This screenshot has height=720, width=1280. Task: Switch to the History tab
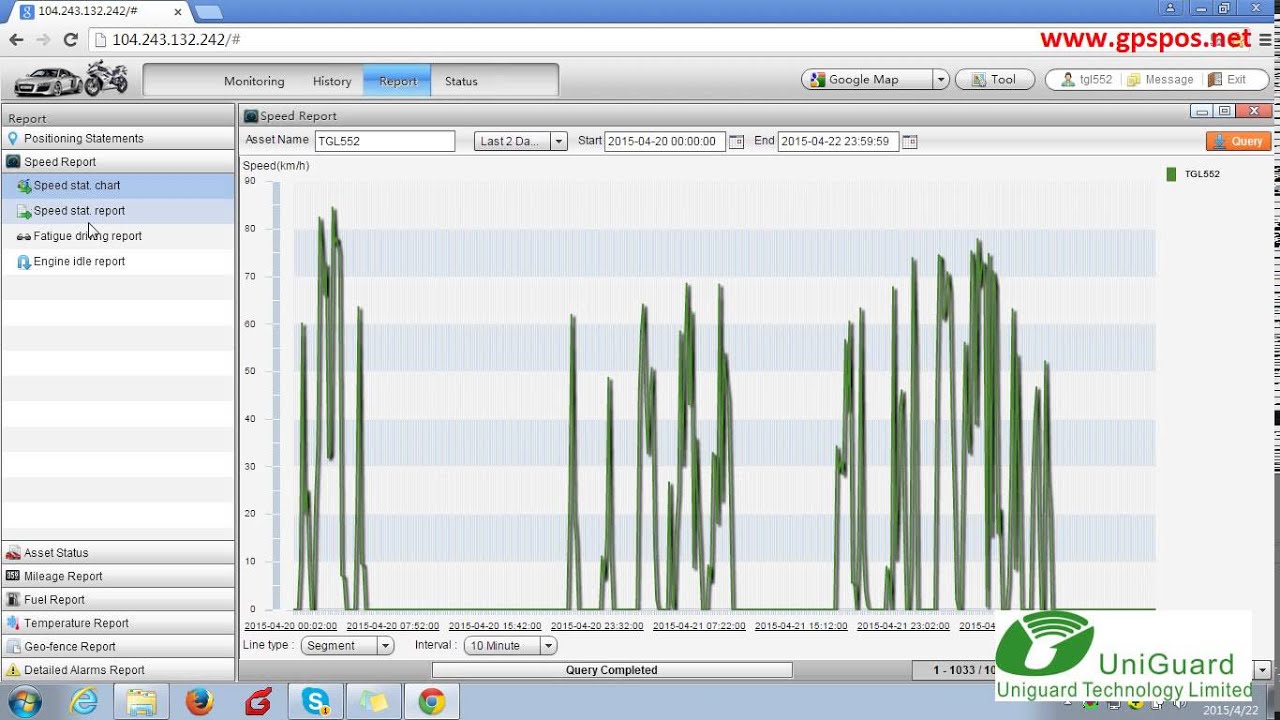tap(332, 81)
